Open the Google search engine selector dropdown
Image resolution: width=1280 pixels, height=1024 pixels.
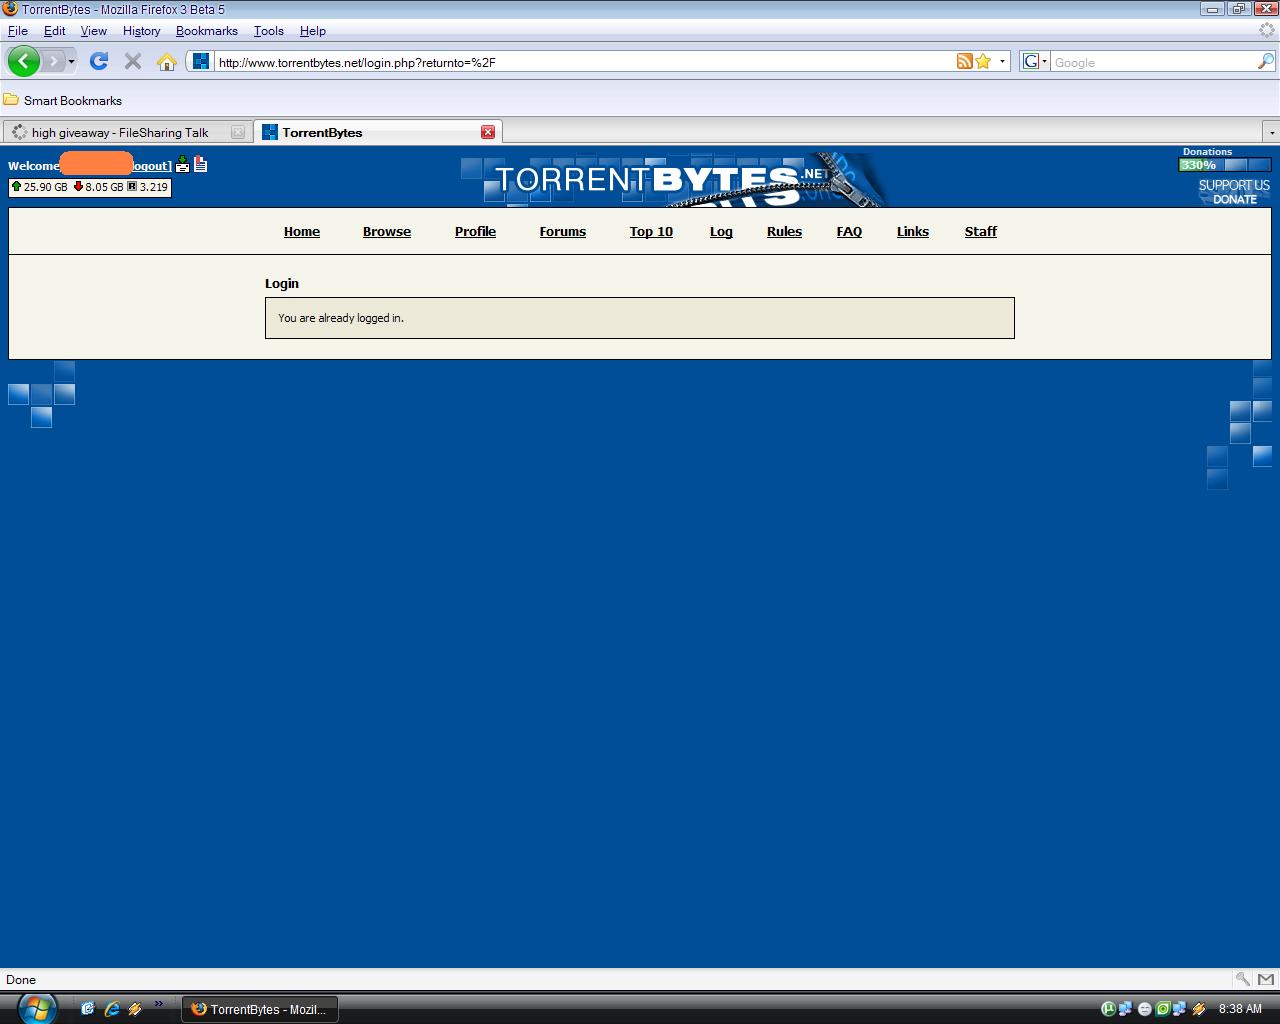(x=1034, y=61)
